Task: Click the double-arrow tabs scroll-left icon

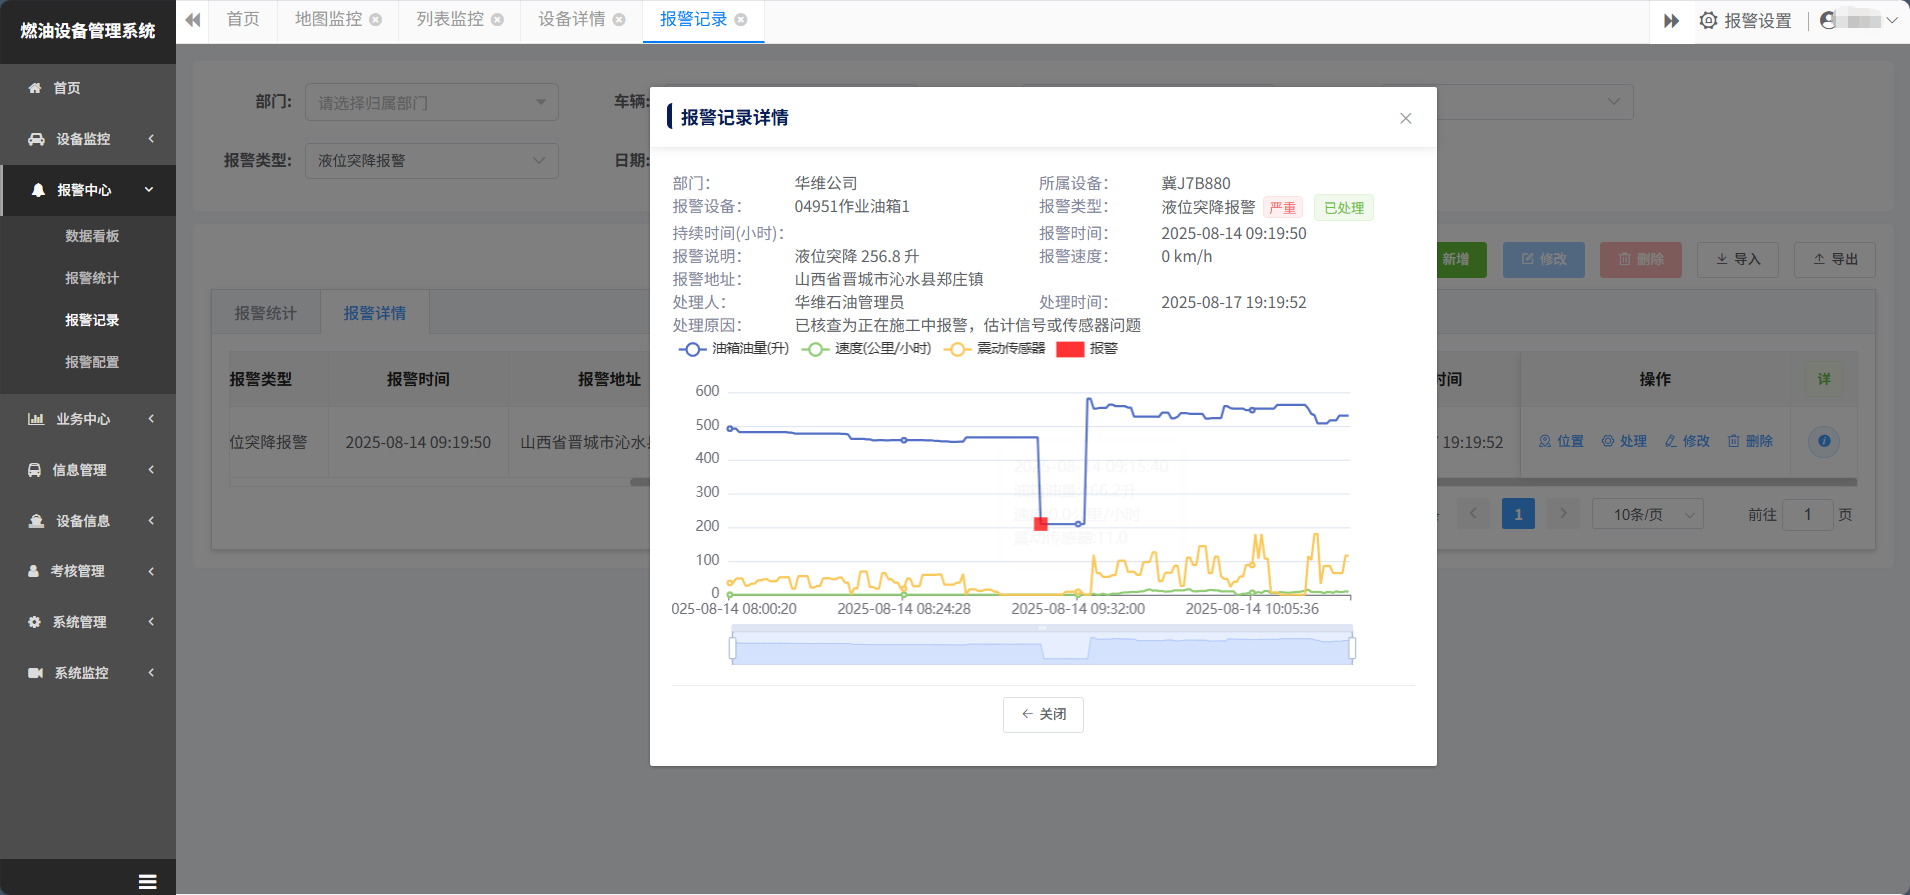Action: pyautogui.click(x=193, y=20)
